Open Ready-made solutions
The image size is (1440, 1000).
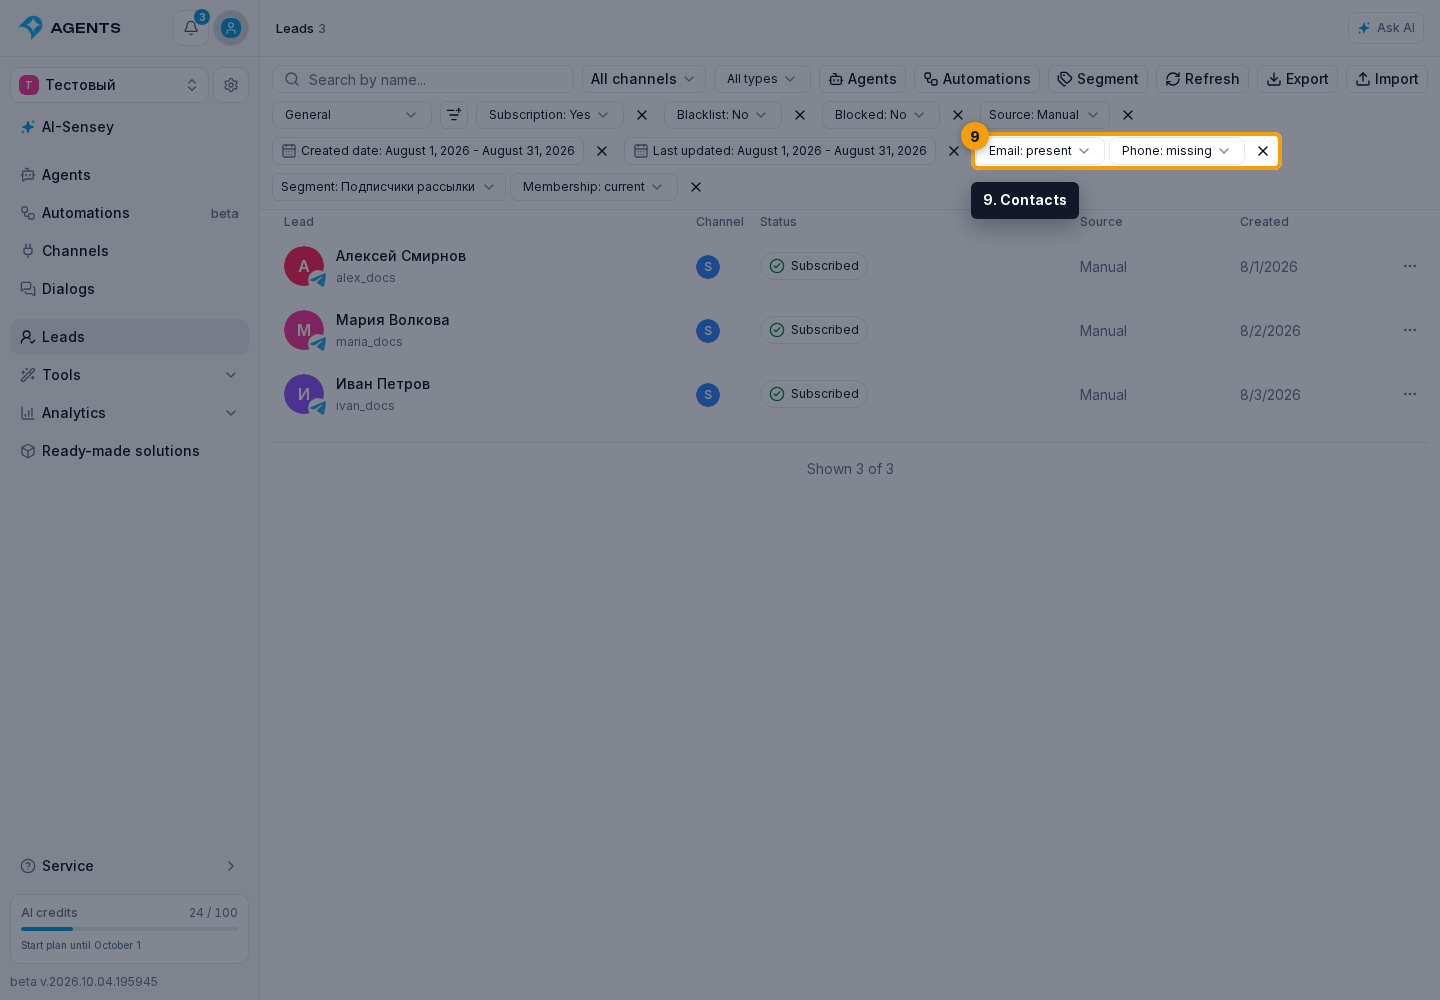129,451
